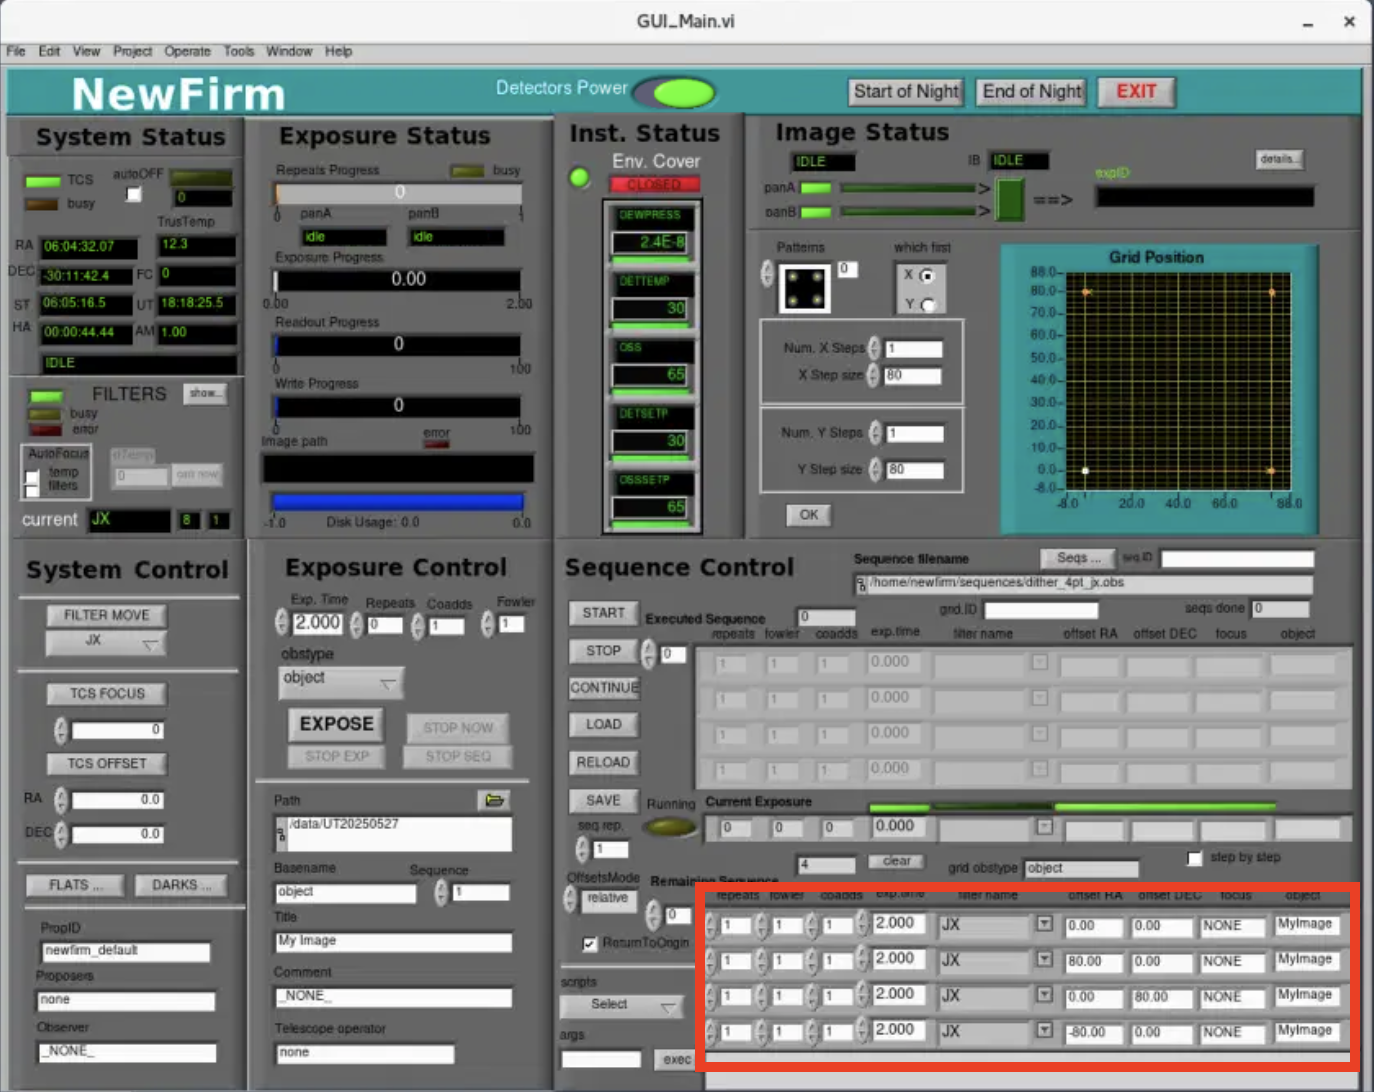The height and width of the screenshot is (1092, 1374).
Task: Click the FILTER MOVE button
Action: [106, 615]
